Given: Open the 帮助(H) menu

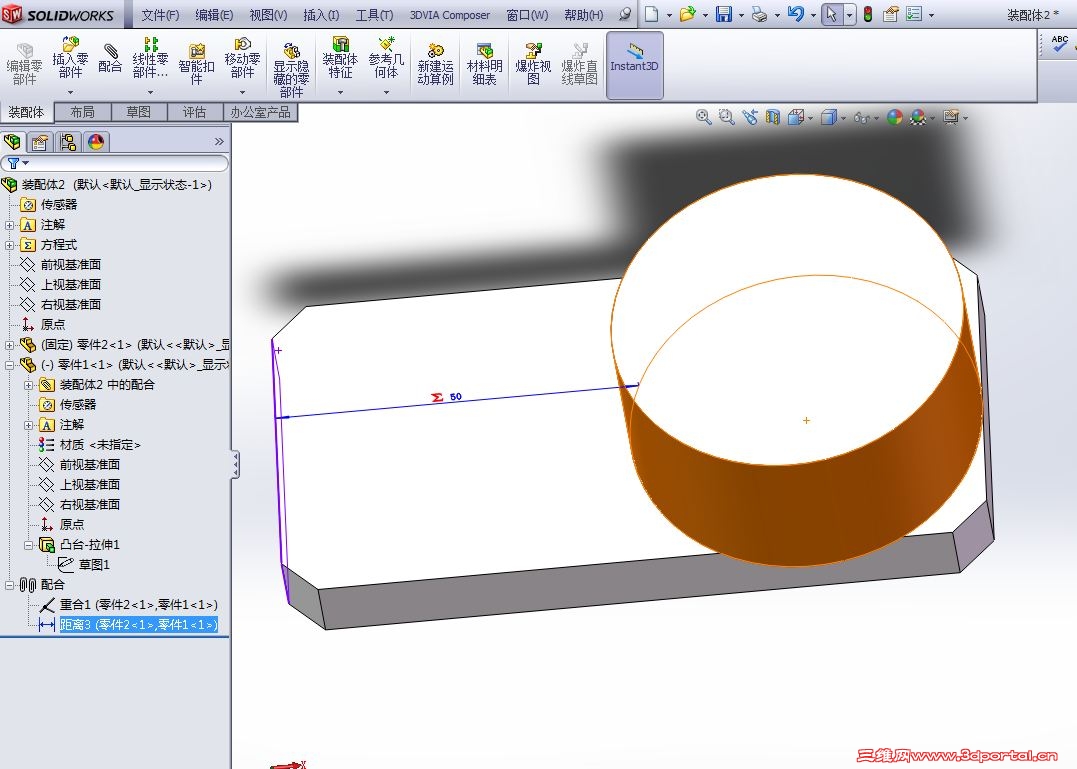Looking at the screenshot, I should (x=583, y=14).
